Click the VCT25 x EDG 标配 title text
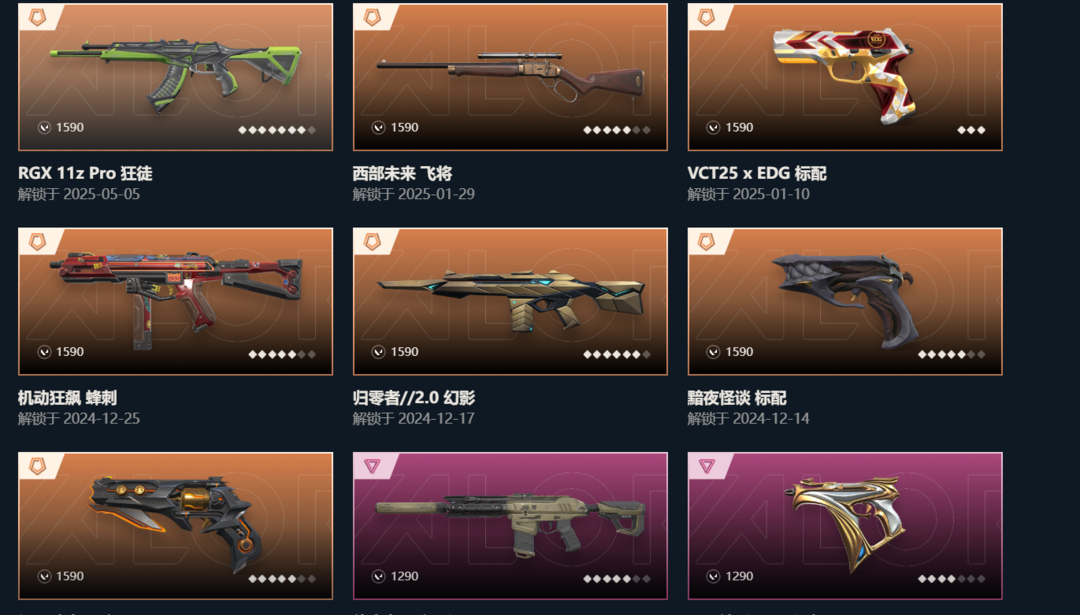This screenshot has width=1080, height=615. (x=756, y=173)
